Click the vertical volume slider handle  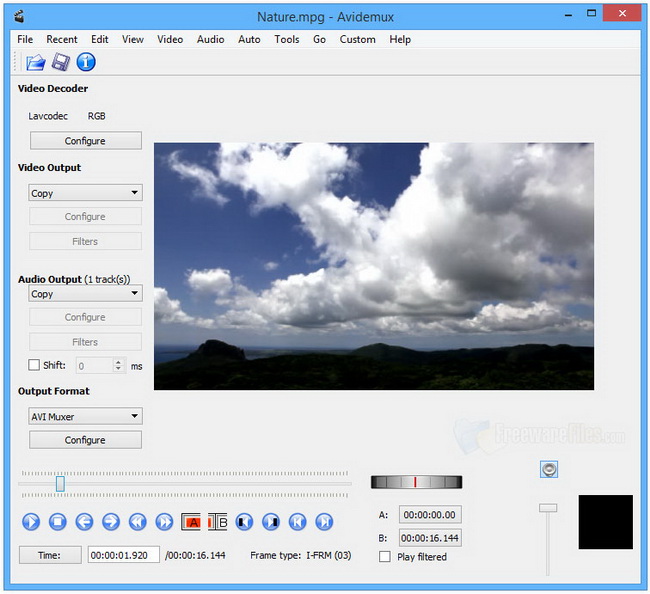547,508
